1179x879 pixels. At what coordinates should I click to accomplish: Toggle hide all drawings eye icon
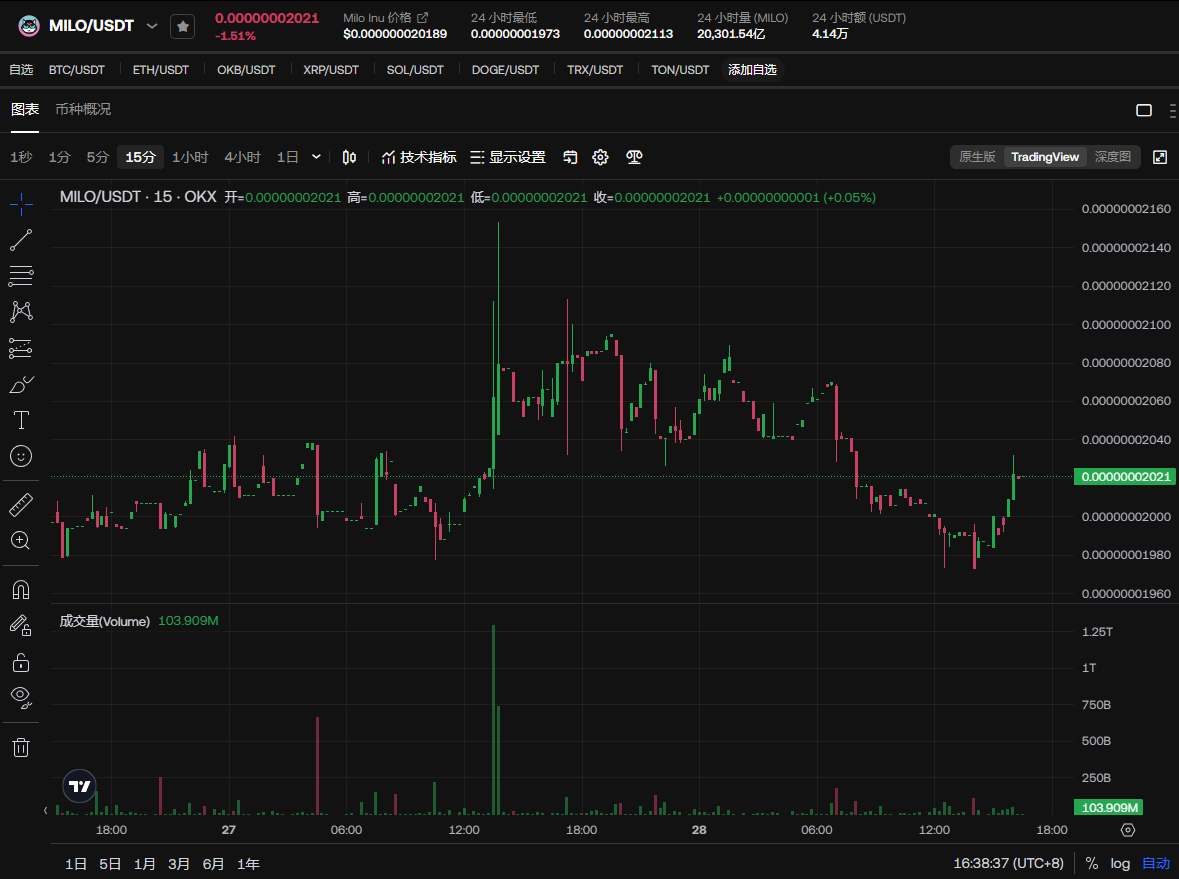click(x=21, y=699)
